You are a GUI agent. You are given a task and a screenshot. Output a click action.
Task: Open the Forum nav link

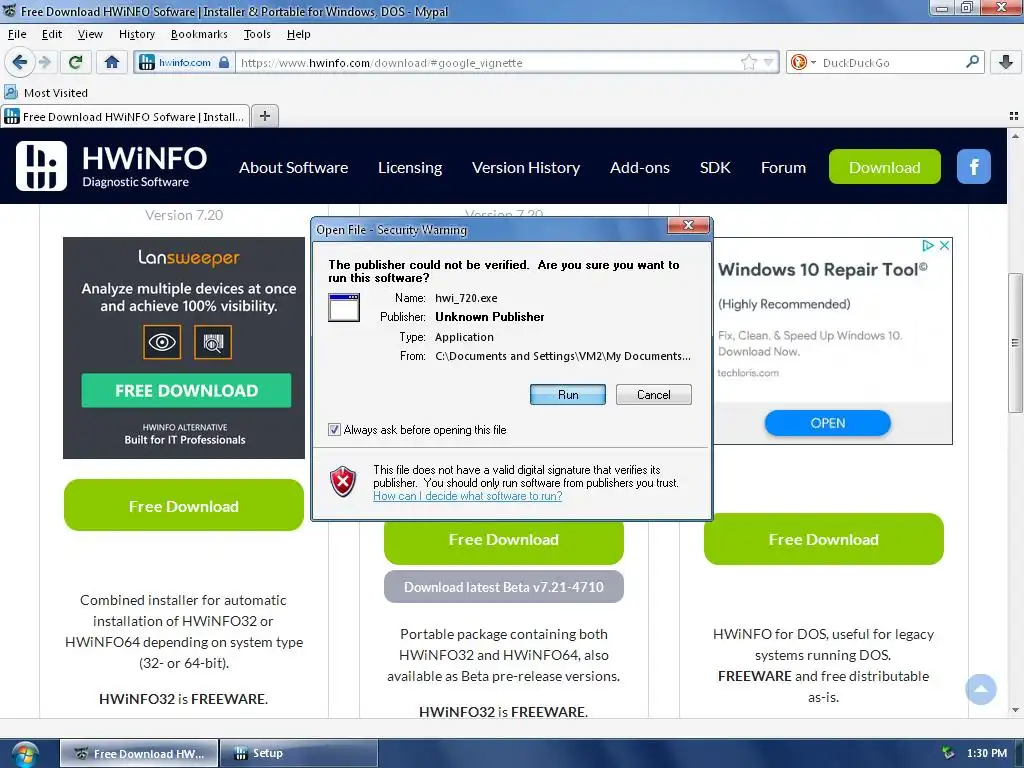coord(783,168)
